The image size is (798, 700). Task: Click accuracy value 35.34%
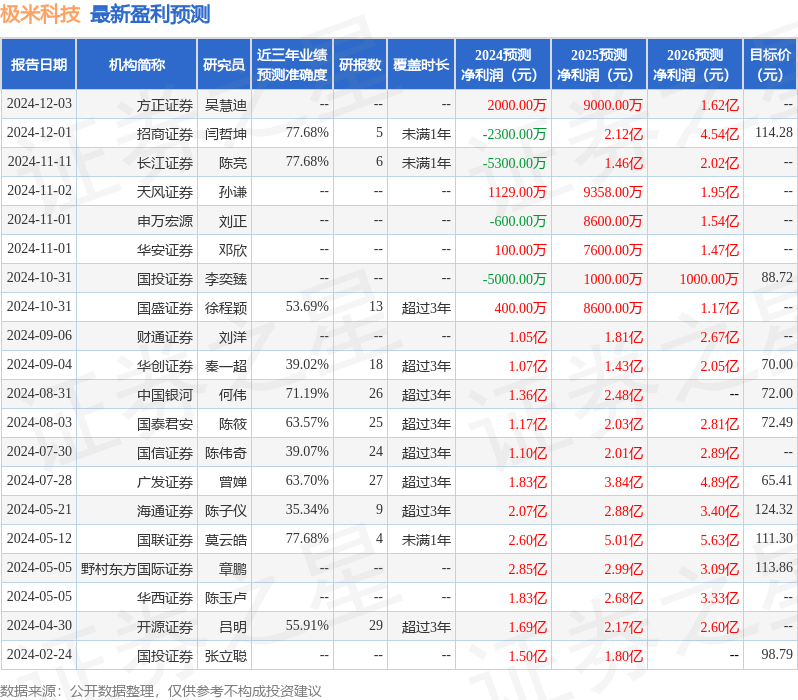coord(307,510)
